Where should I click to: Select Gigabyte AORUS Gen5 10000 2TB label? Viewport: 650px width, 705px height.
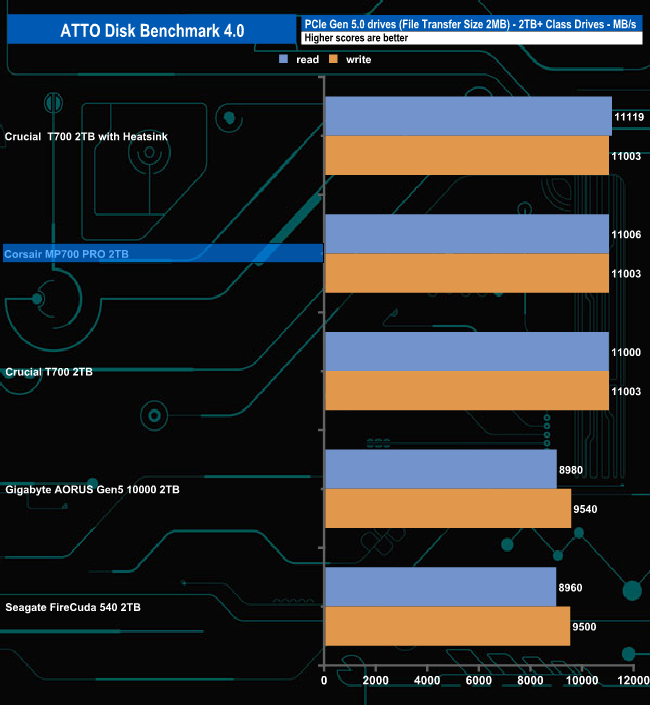pos(92,489)
